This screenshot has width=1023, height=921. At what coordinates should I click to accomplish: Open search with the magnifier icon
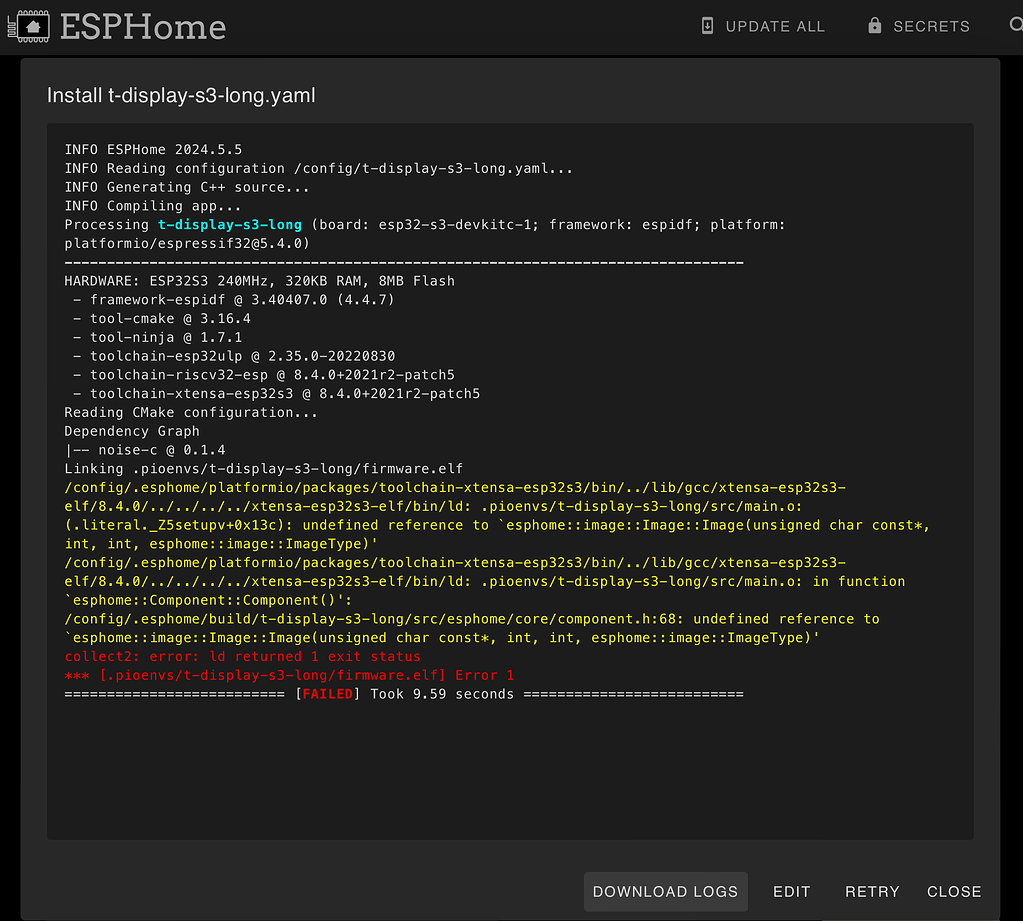[1014, 26]
